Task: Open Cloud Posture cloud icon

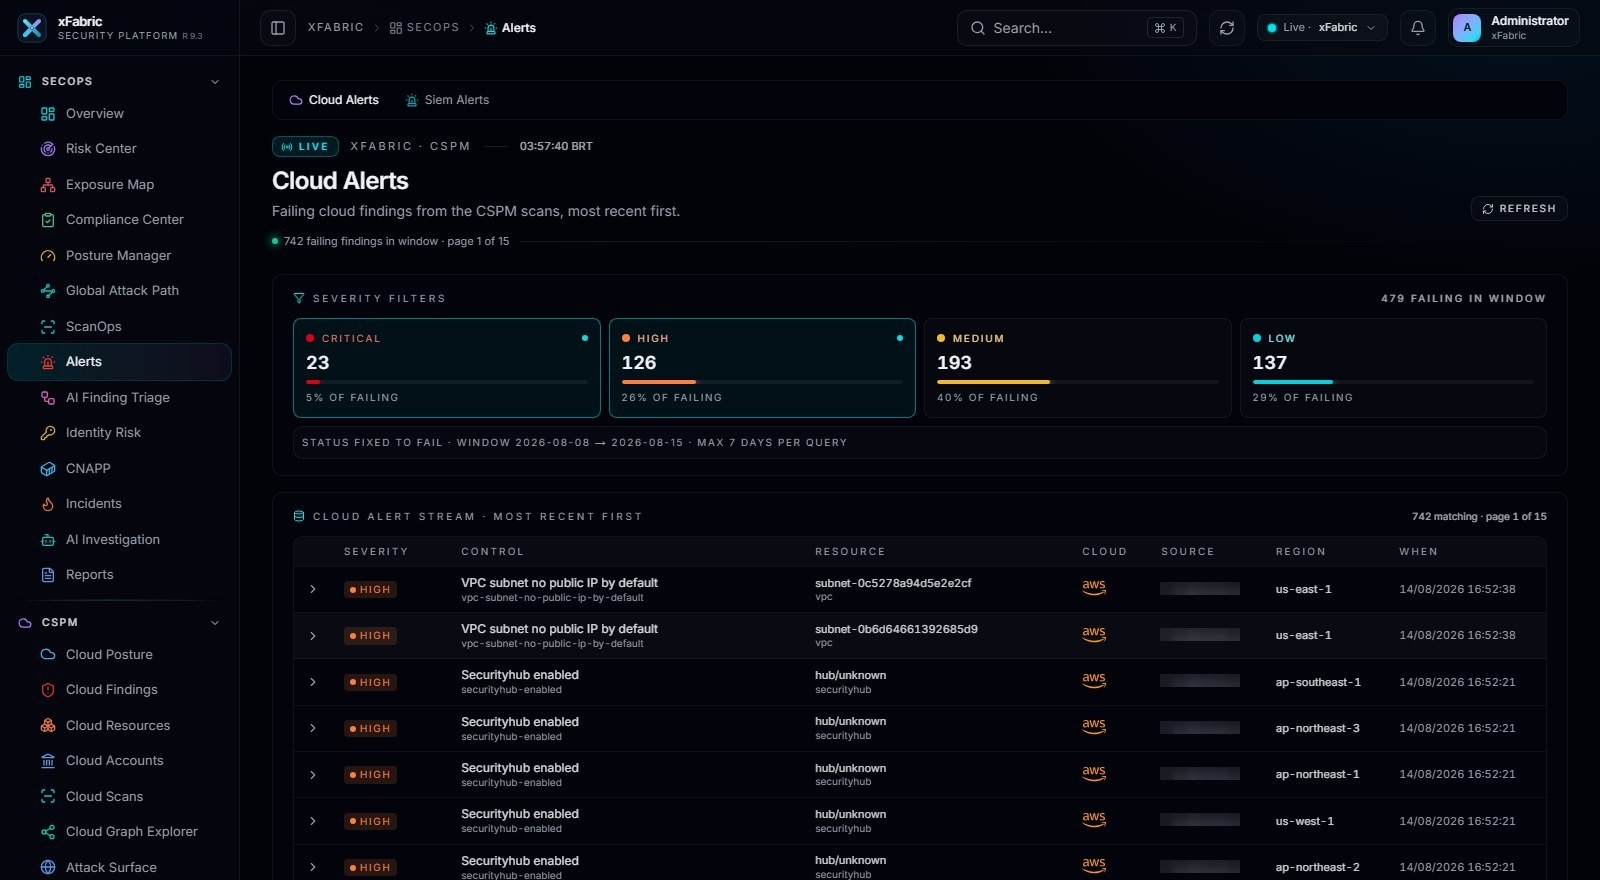Action: (47, 655)
